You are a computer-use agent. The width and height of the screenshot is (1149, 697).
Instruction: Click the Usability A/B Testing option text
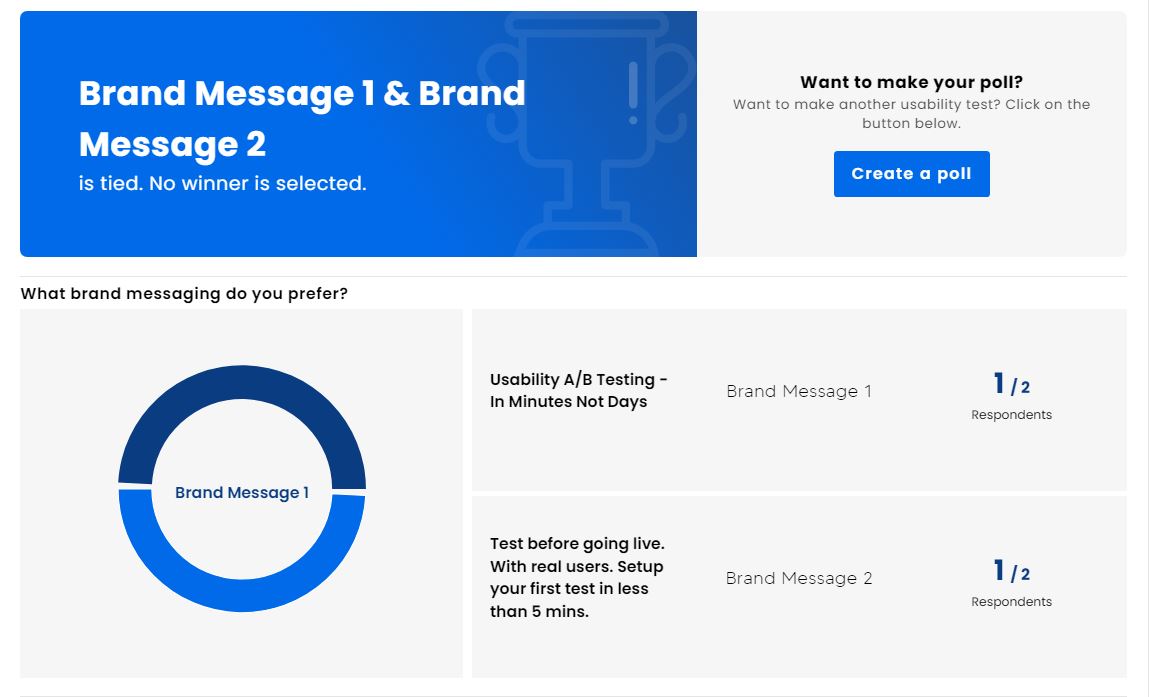click(578, 391)
